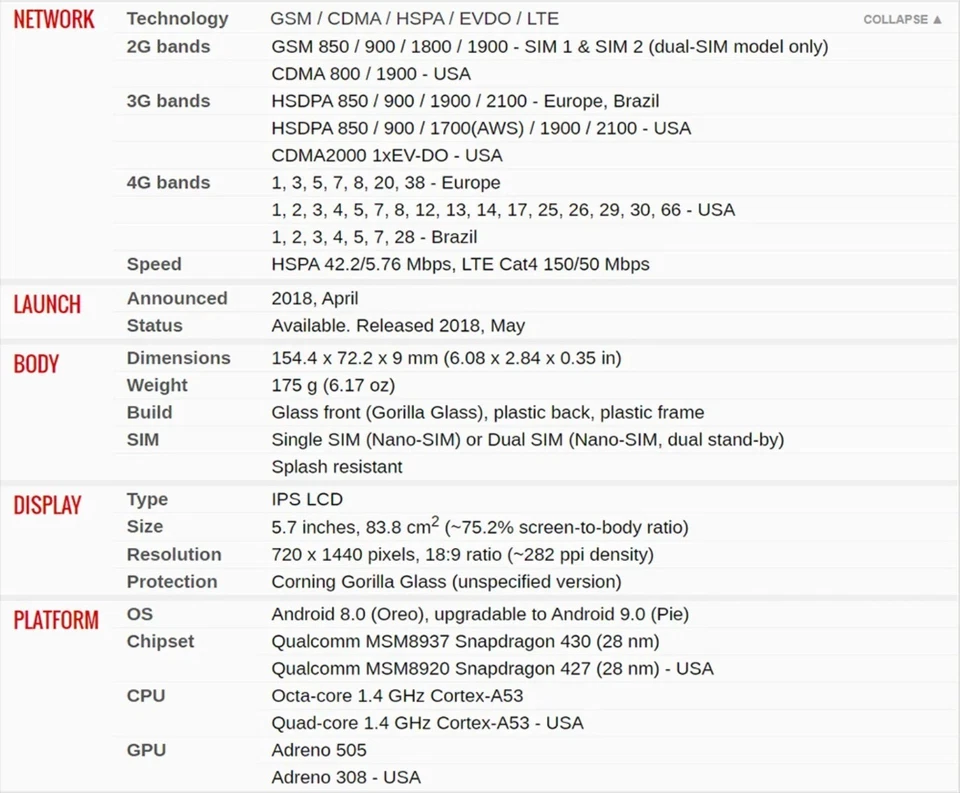
Task: Open the Protection label link
Action: click(x=172, y=581)
